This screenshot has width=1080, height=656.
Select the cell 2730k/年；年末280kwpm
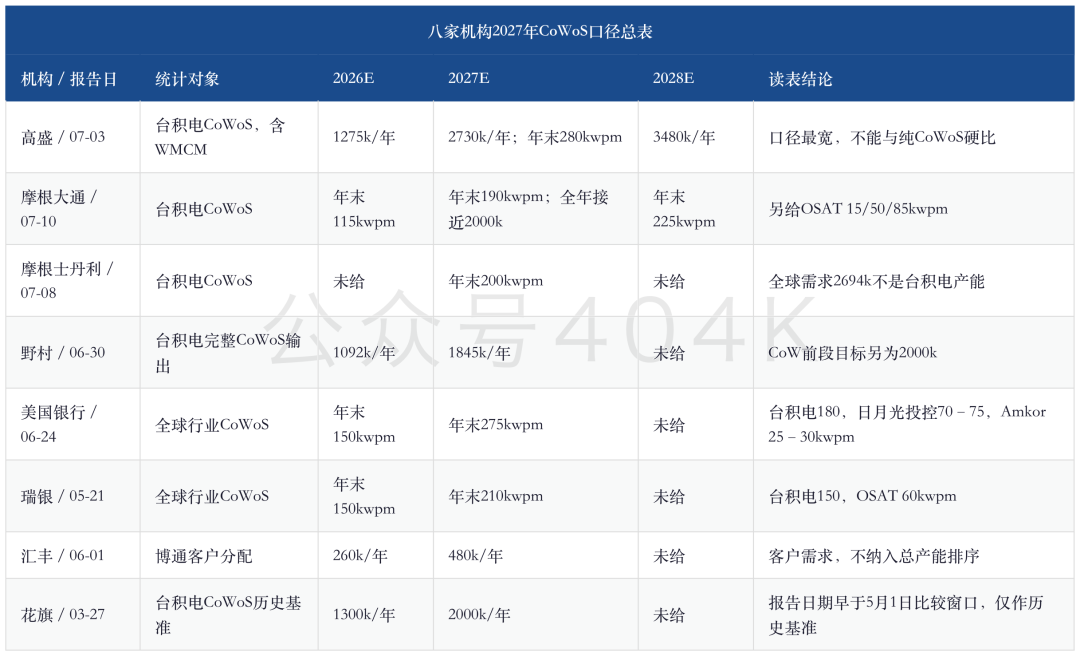click(x=535, y=137)
